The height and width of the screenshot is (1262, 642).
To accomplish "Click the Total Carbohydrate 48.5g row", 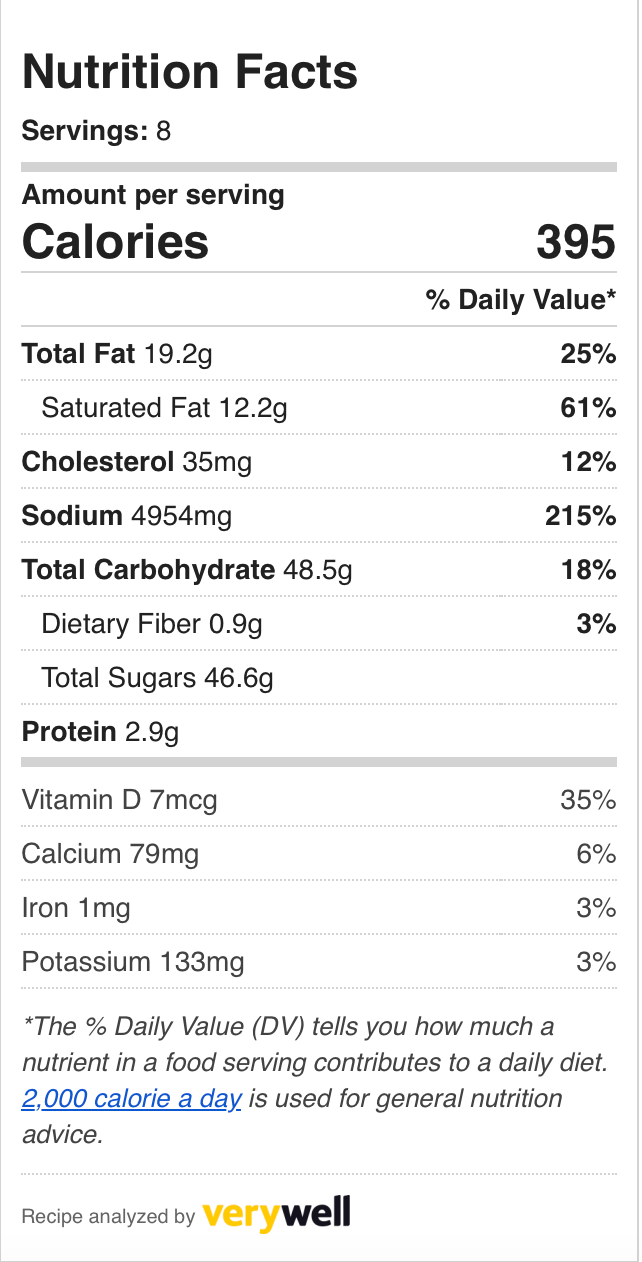I will pos(319,570).
